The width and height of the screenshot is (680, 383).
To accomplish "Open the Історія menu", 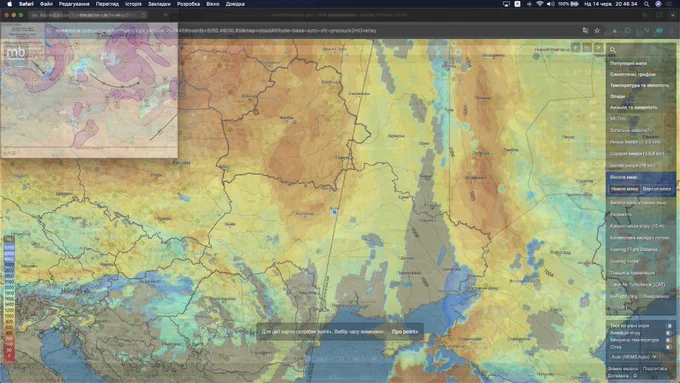I will pyautogui.click(x=133, y=4).
